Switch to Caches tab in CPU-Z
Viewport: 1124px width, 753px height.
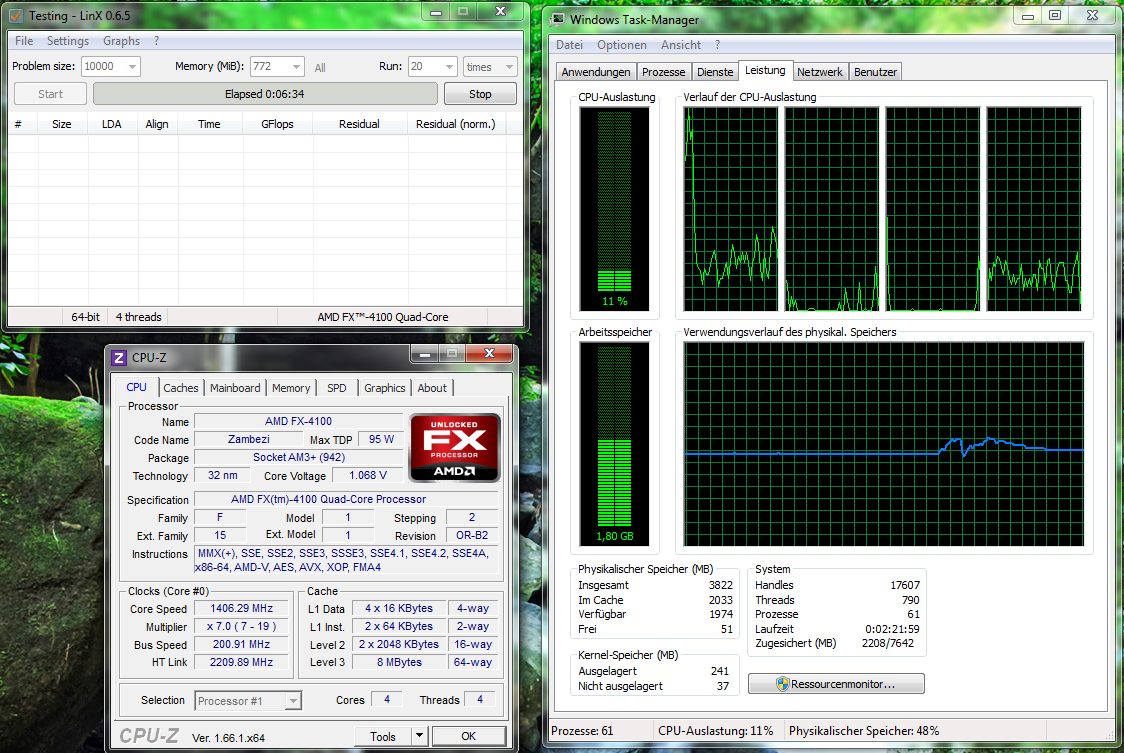click(x=181, y=388)
